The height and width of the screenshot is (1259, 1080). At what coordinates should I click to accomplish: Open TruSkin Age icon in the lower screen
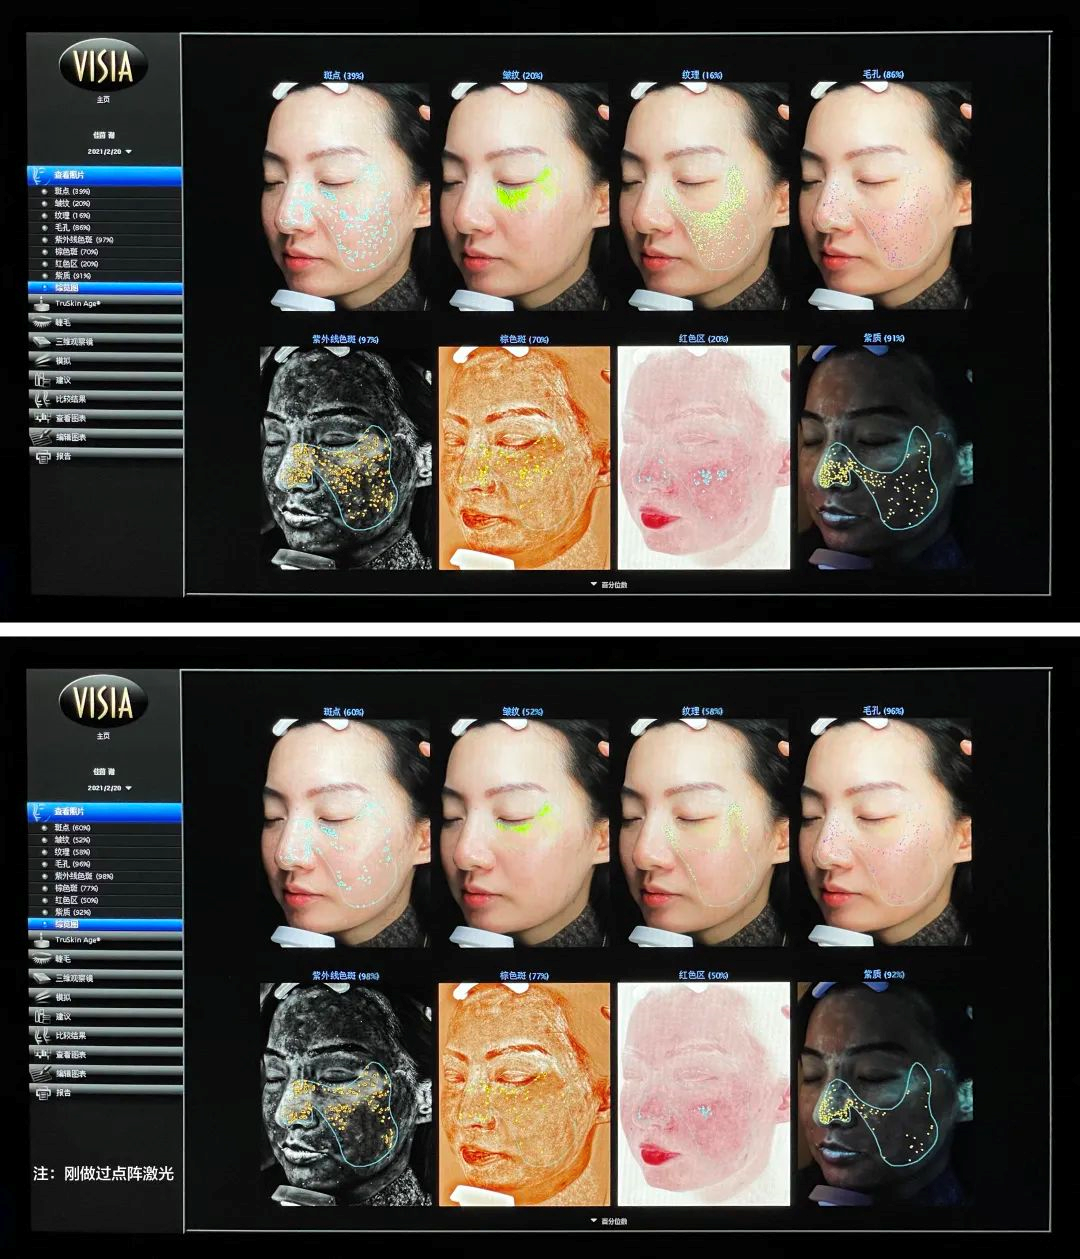[x=41, y=940]
